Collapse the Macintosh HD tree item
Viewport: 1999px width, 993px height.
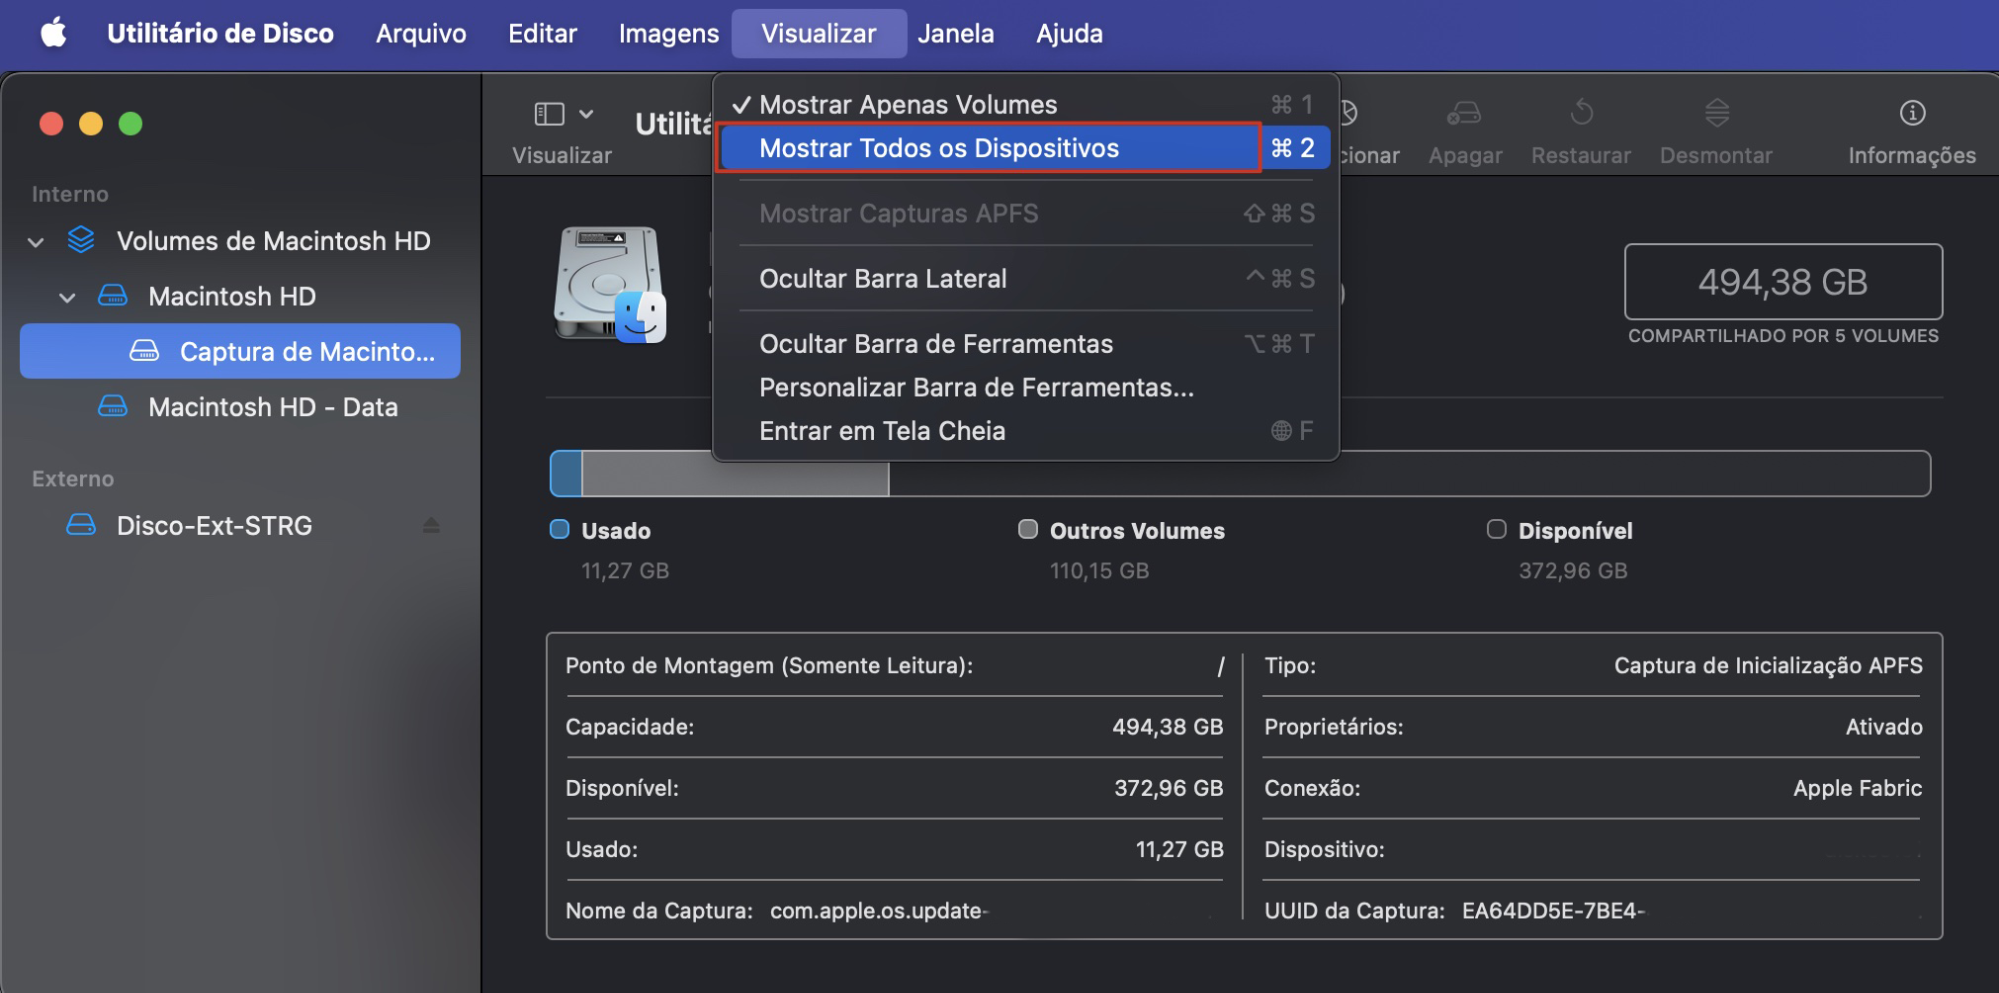pyautogui.click(x=67, y=297)
